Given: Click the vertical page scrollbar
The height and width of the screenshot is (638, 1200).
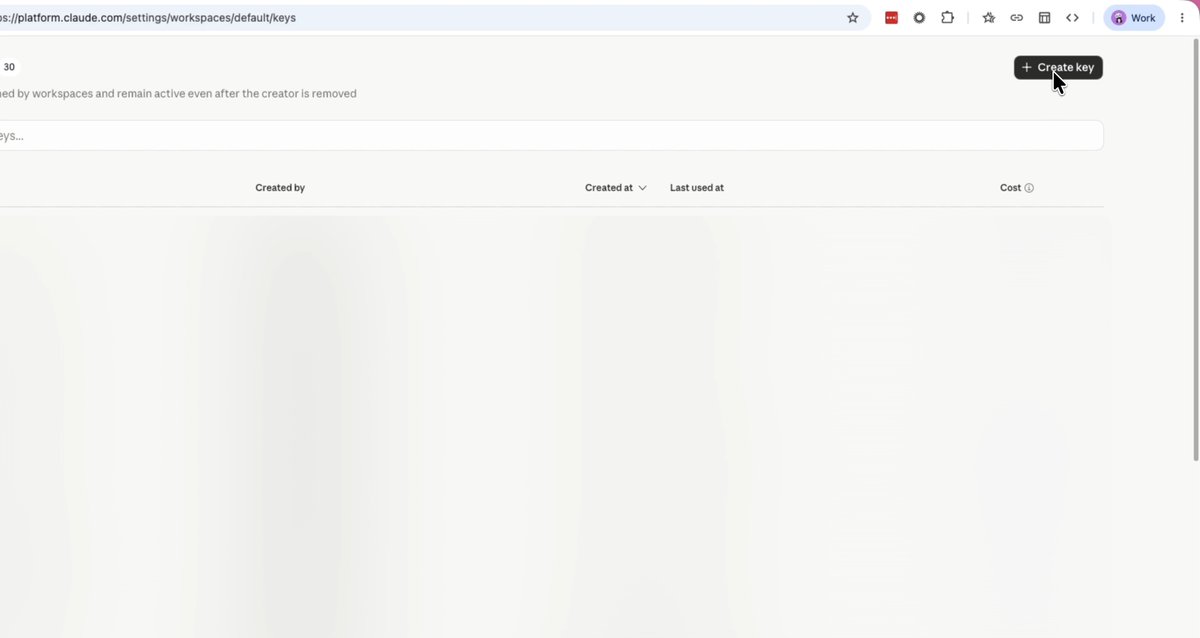Looking at the screenshot, I should 1195,250.
